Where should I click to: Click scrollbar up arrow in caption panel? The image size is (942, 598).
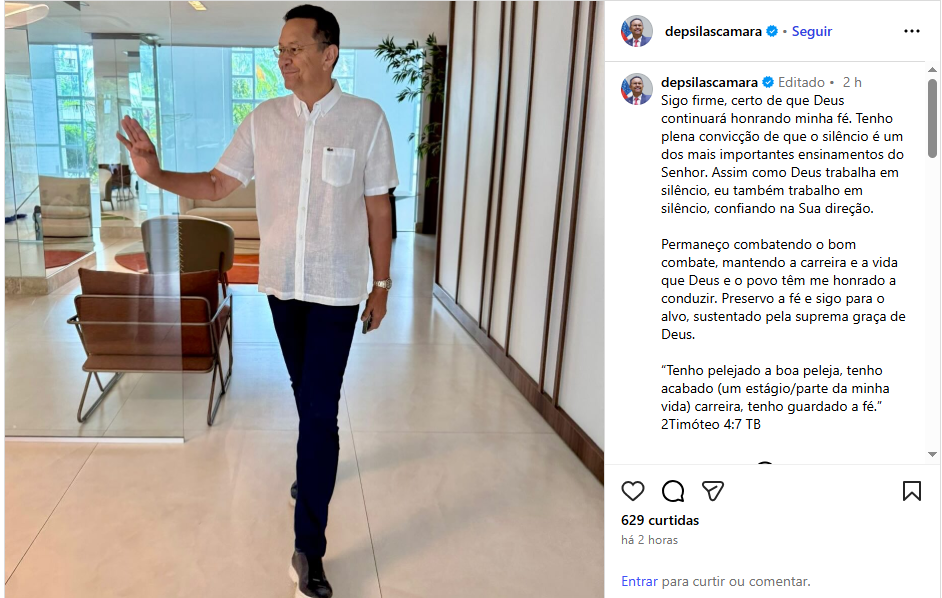pyautogui.click(x=932, y=70)
